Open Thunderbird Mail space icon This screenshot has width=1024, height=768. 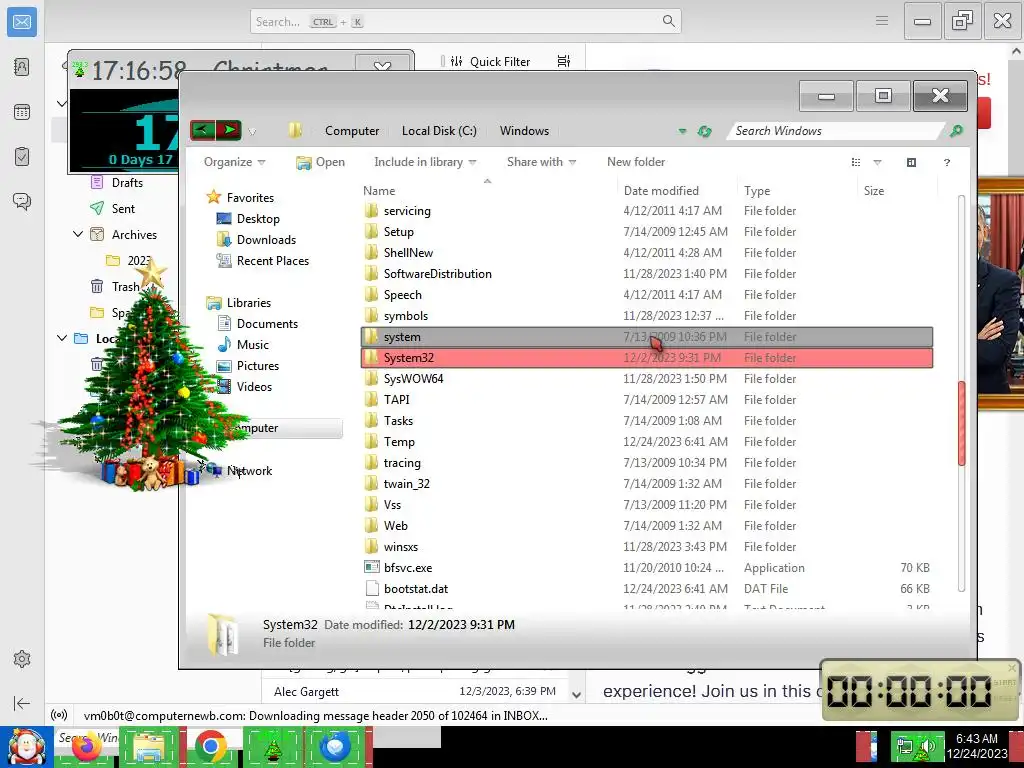click(x=22, y=22)
